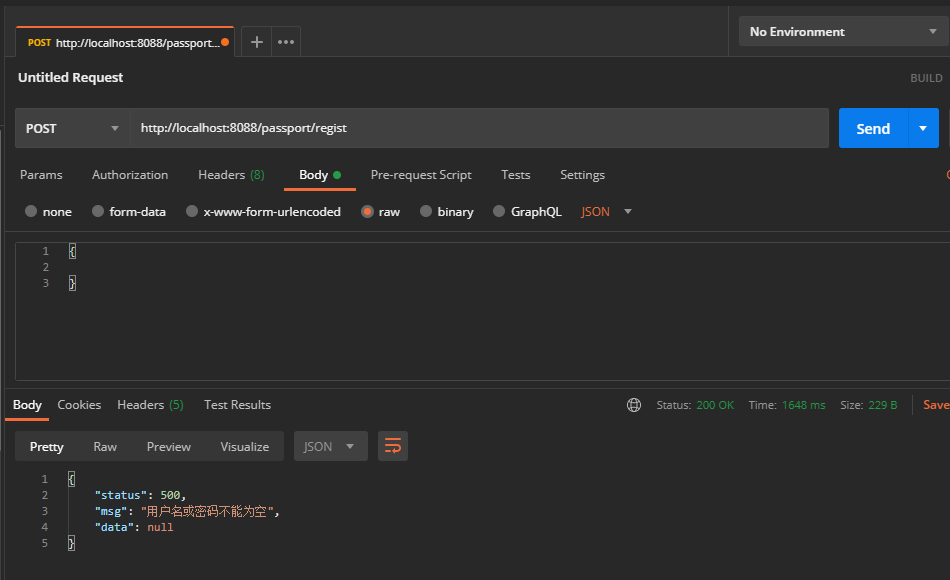Open the Tests tab
This screenshot has width=950, height=580.
(x=516, y=175)
